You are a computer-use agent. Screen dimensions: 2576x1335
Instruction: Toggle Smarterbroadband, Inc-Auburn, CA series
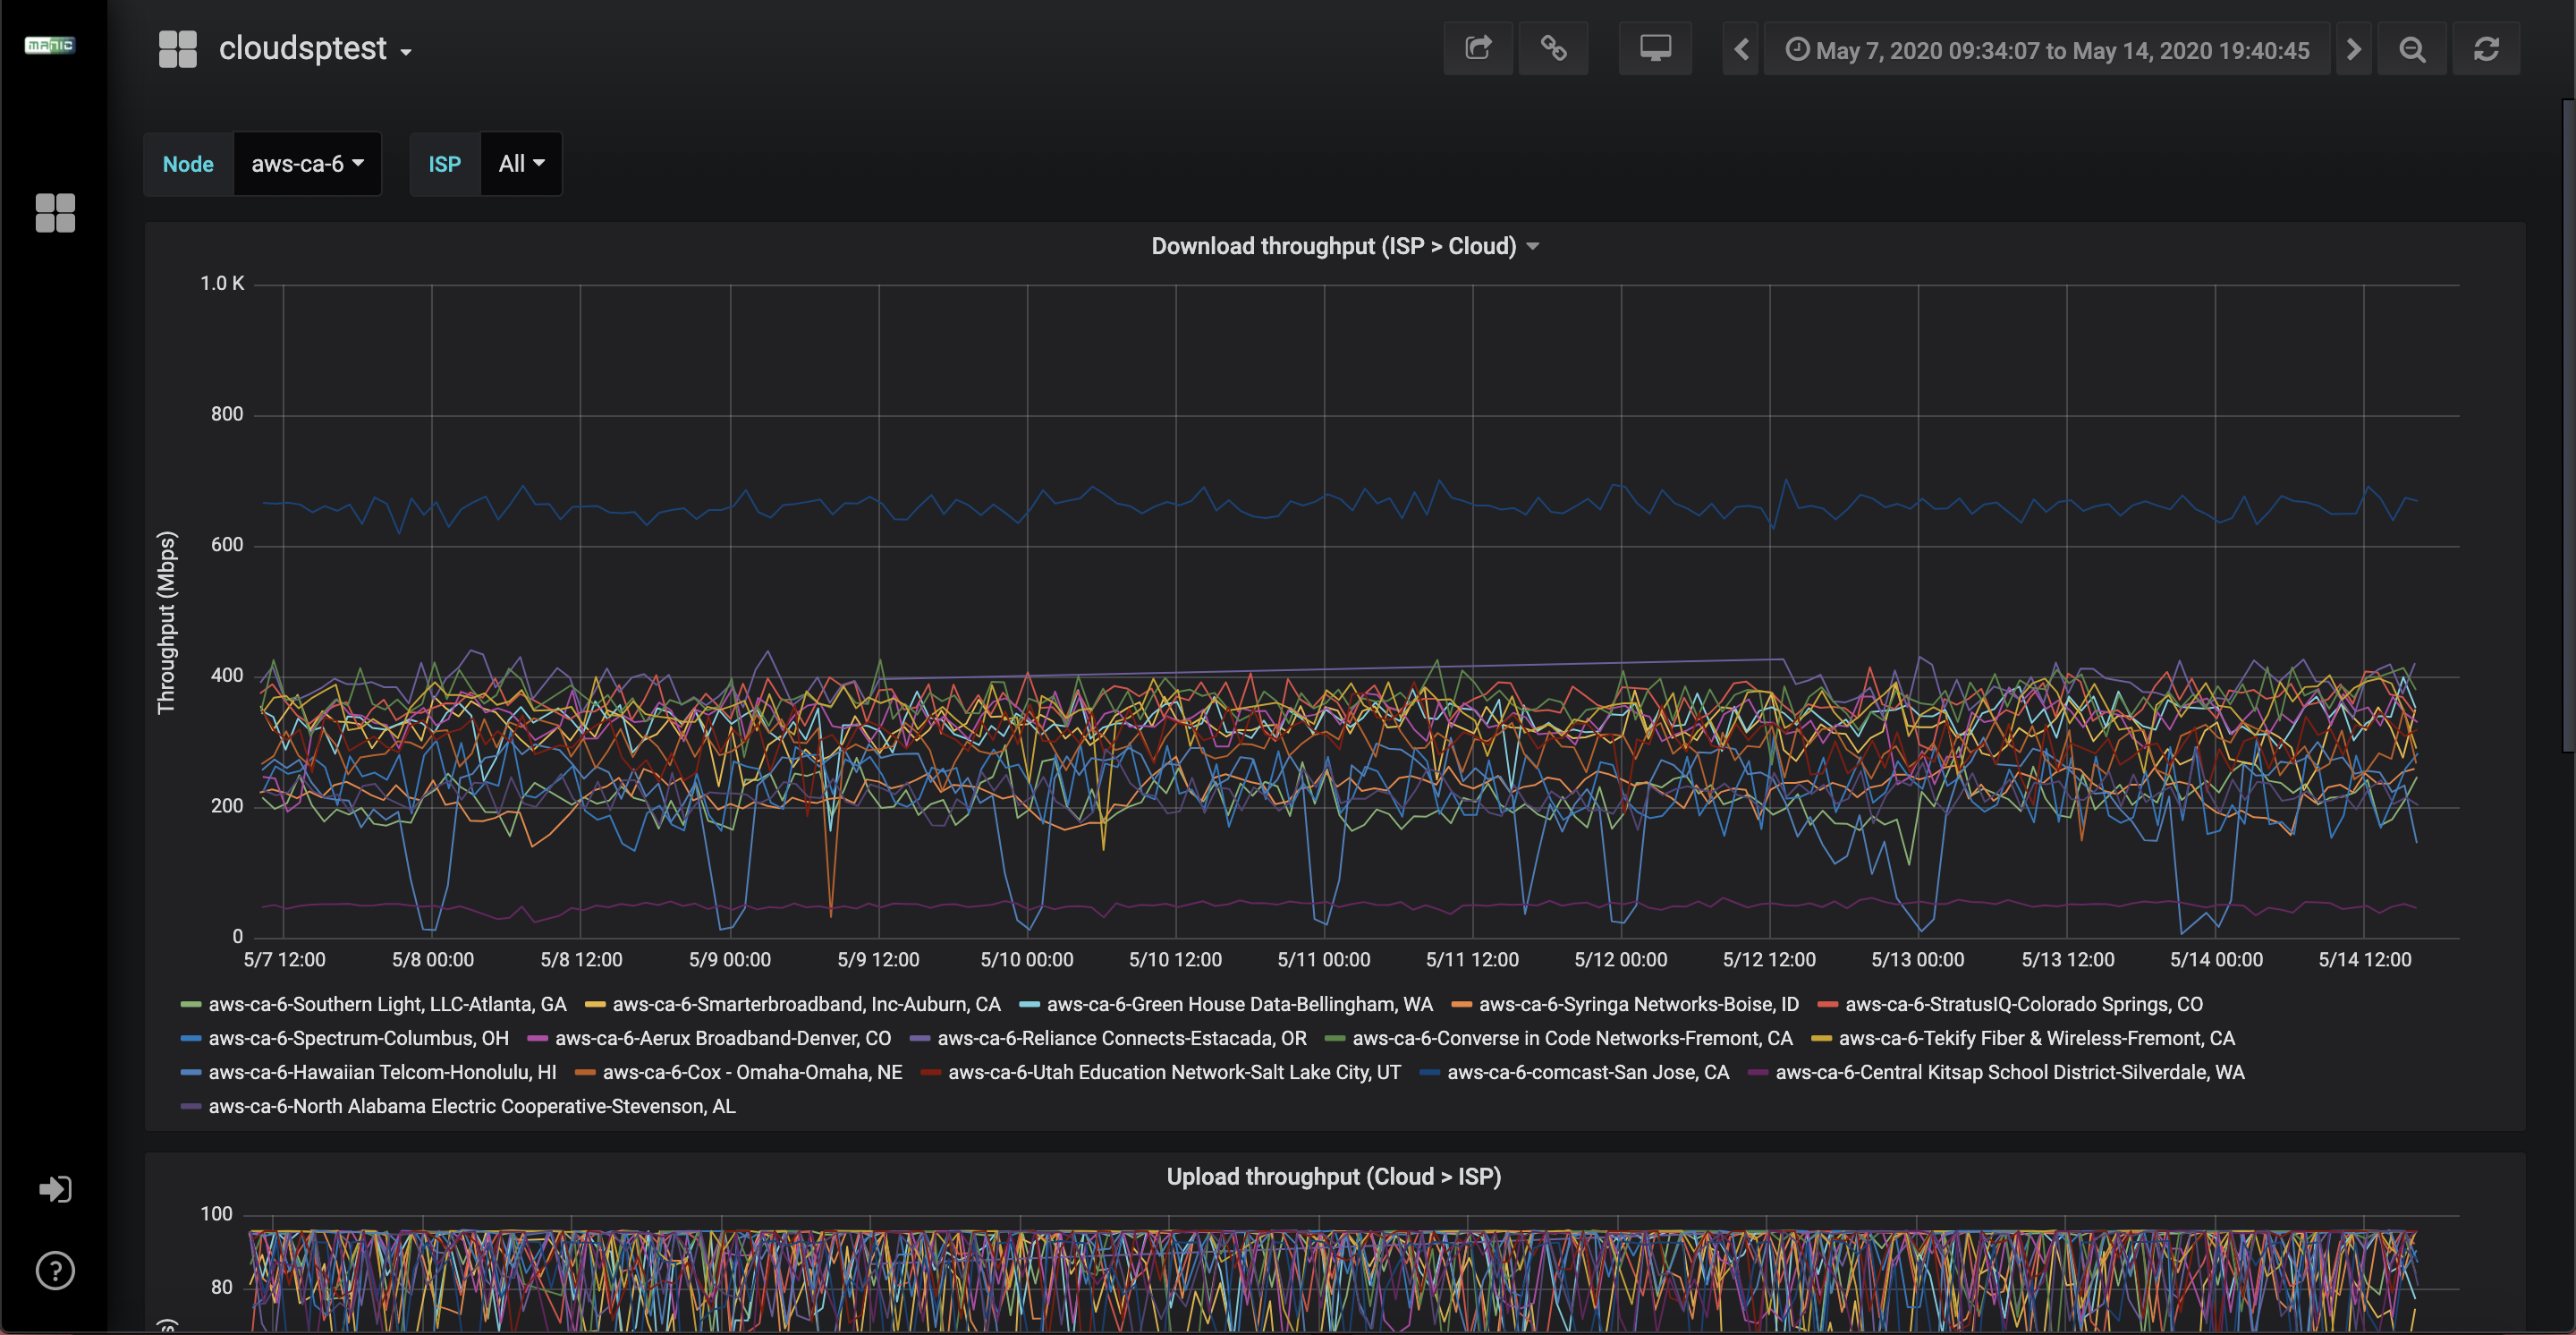coord(806,1004)
